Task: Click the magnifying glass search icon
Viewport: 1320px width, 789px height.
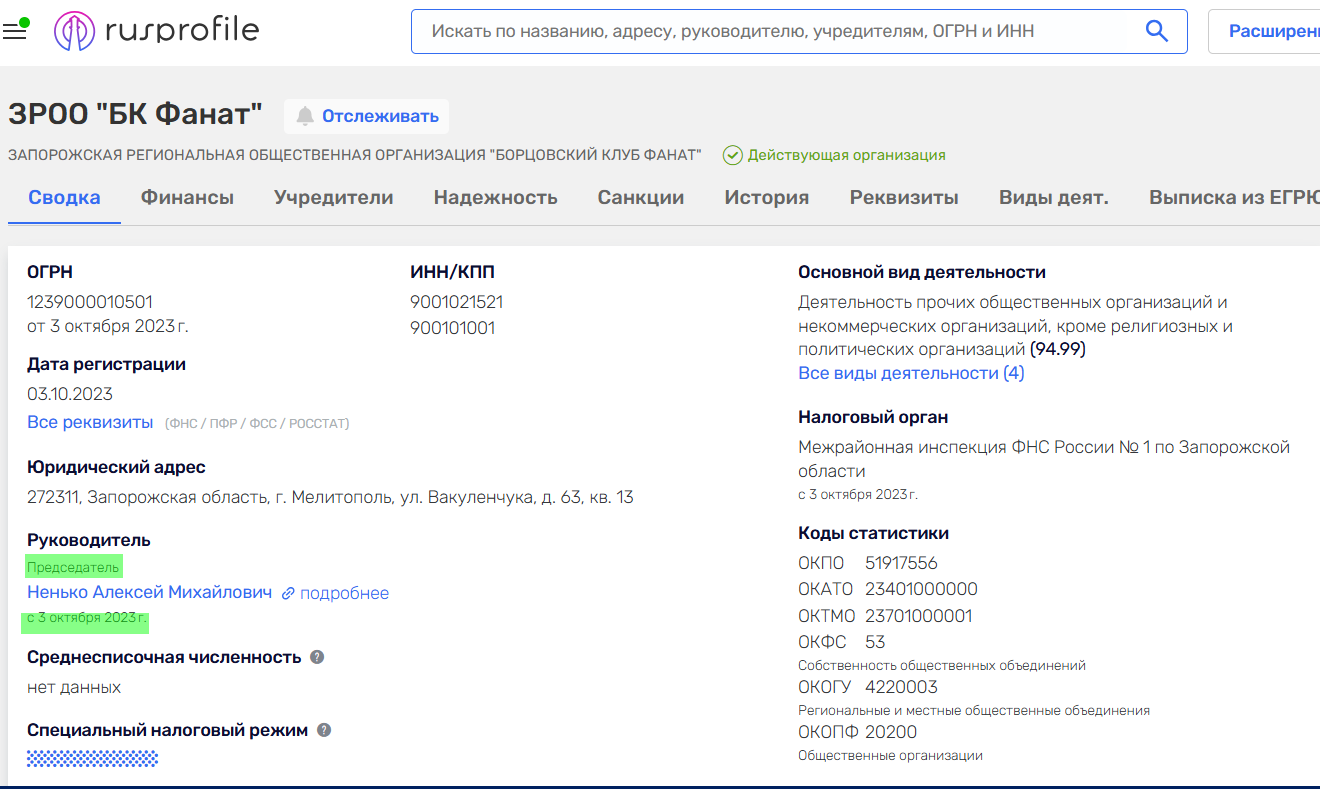Action: (1156, 31)
